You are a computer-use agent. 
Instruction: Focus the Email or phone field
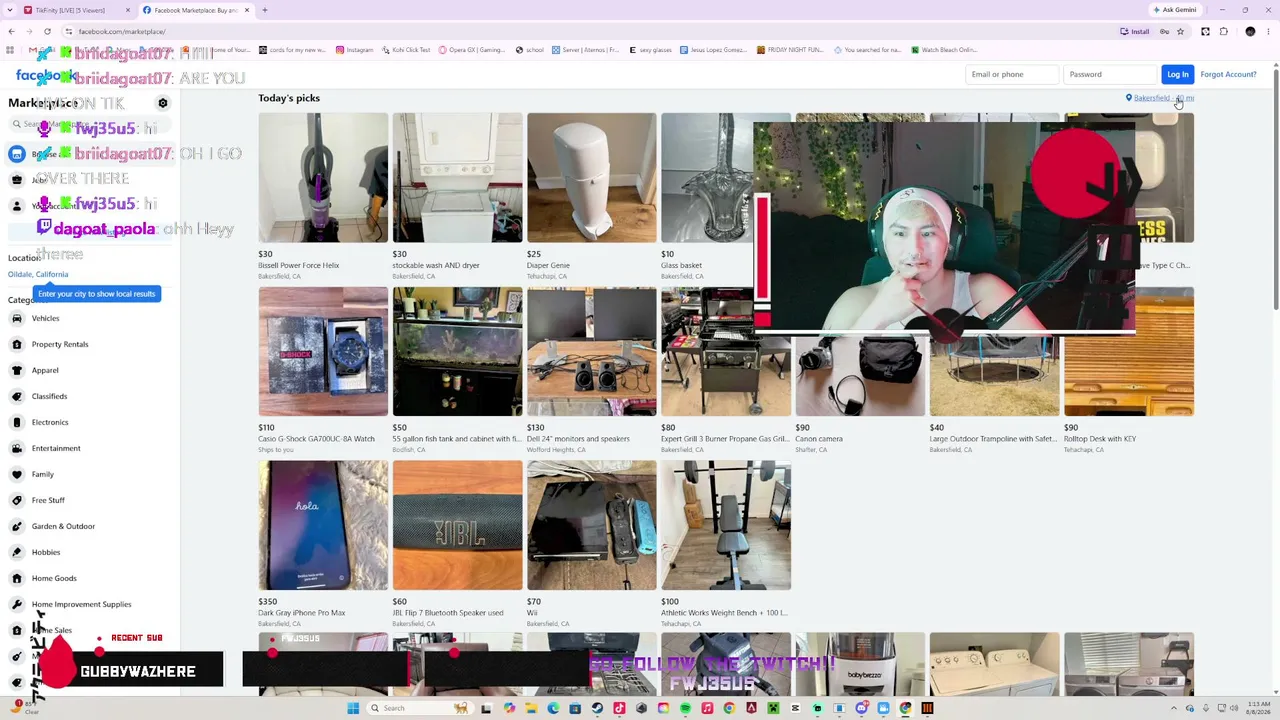click(1012, 74)
